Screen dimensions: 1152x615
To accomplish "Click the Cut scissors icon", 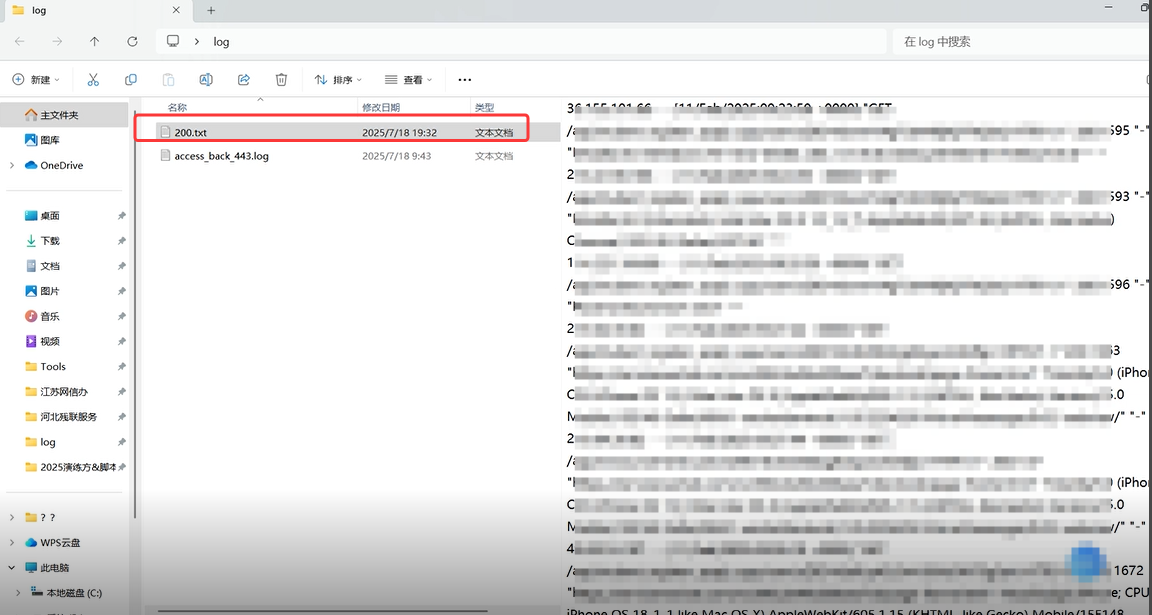I will point(93,79).
